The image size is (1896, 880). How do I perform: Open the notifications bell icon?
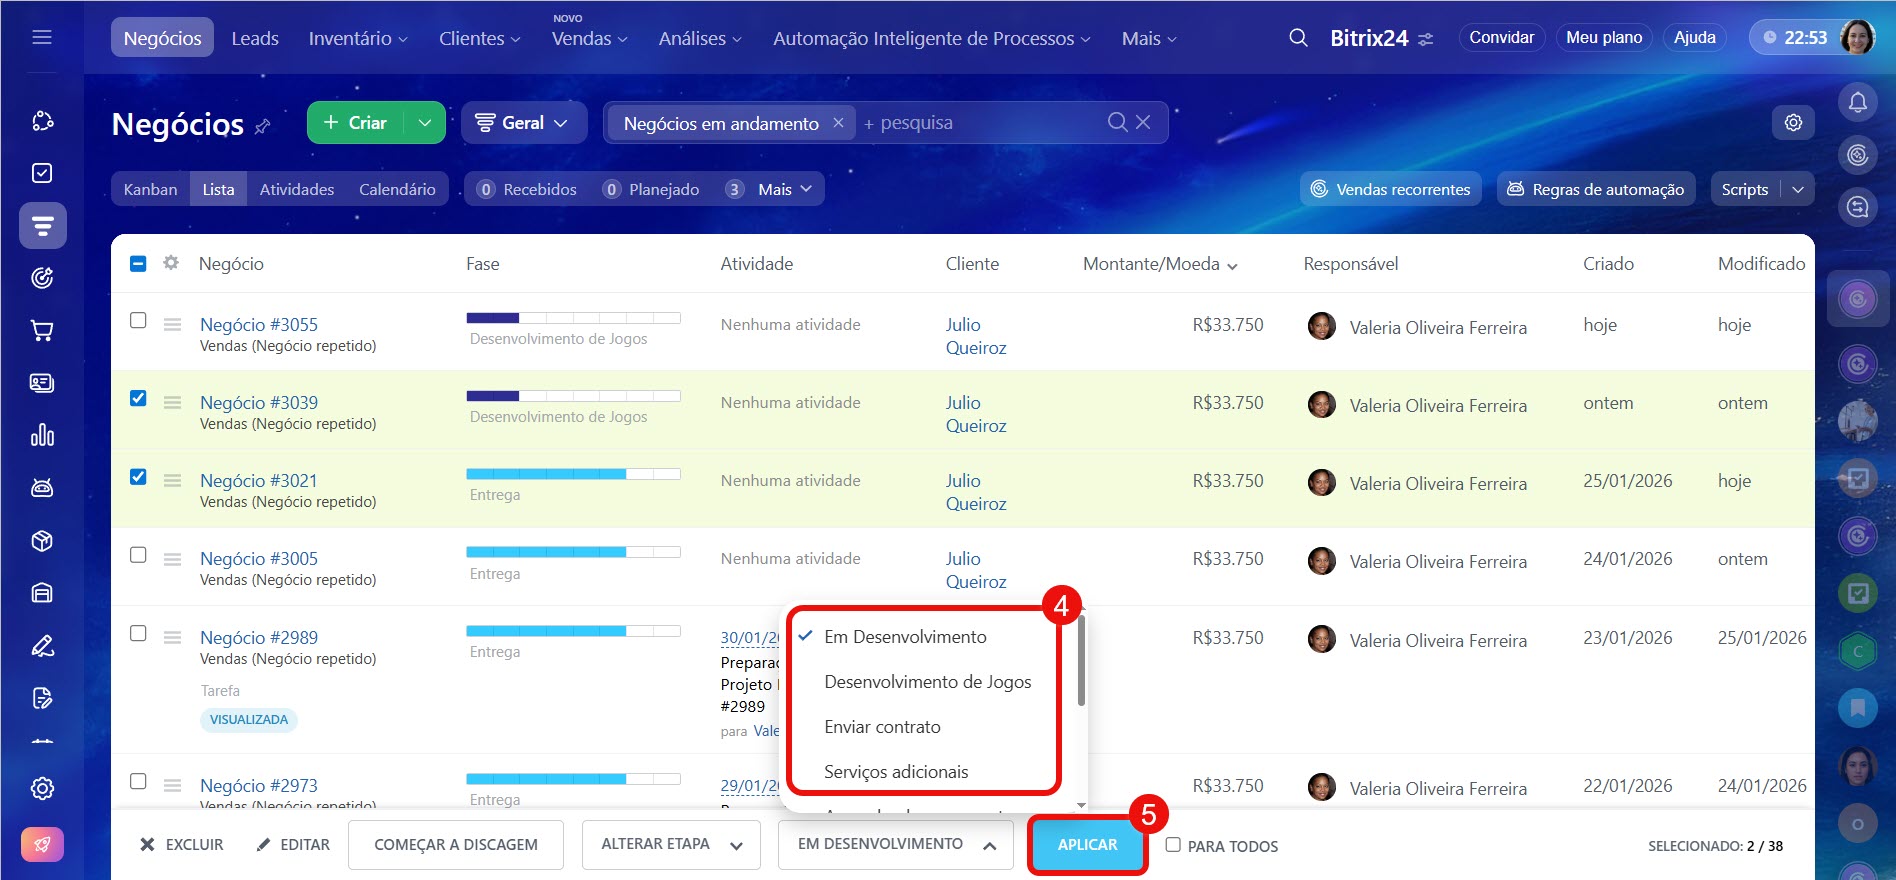coord(1857,102)
